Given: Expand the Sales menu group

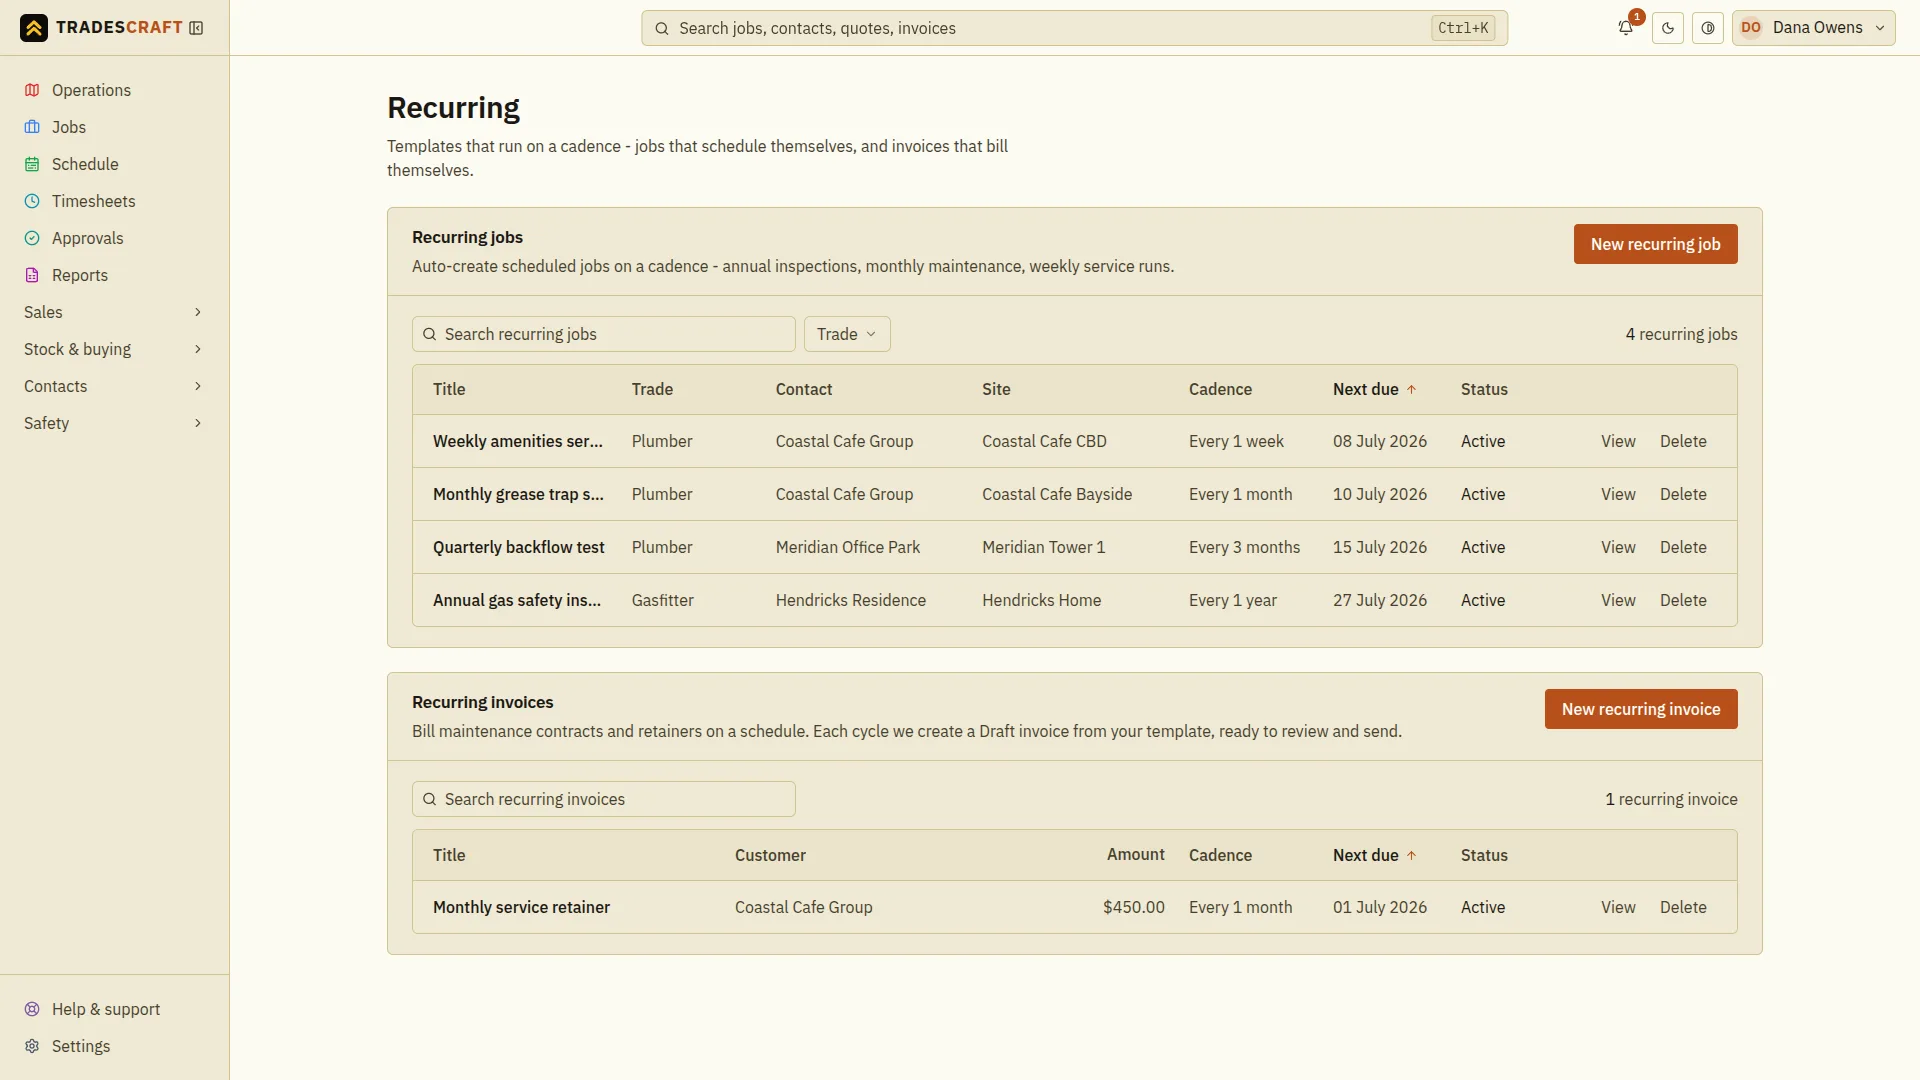Looking at the screenshot, I should click(x=114, y=312).
